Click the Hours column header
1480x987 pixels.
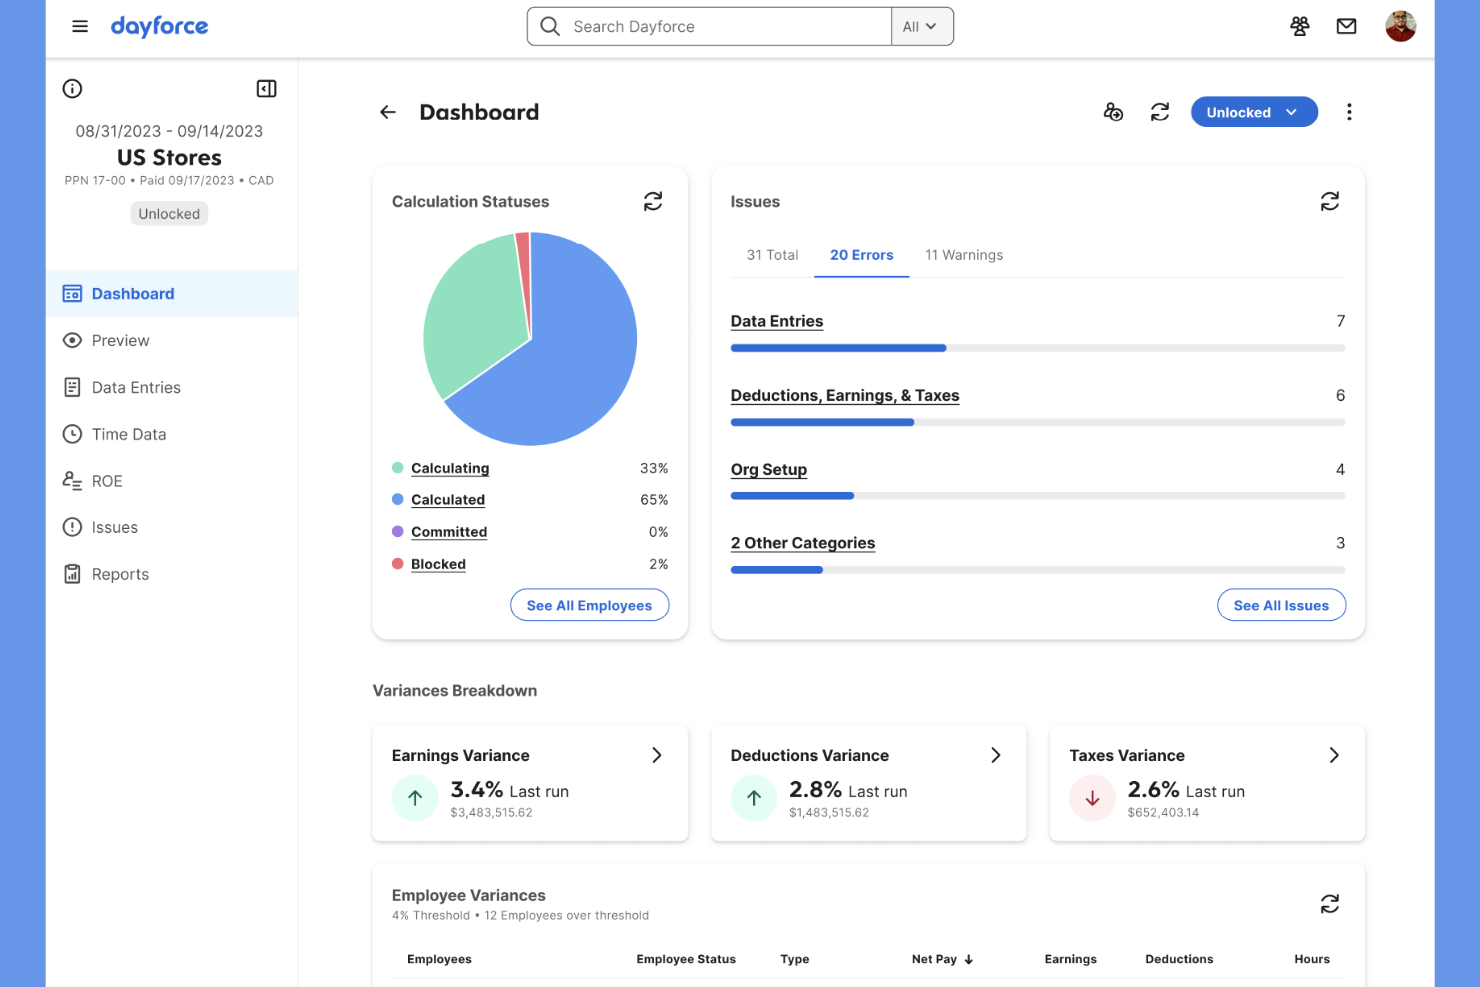point(1312,959)
